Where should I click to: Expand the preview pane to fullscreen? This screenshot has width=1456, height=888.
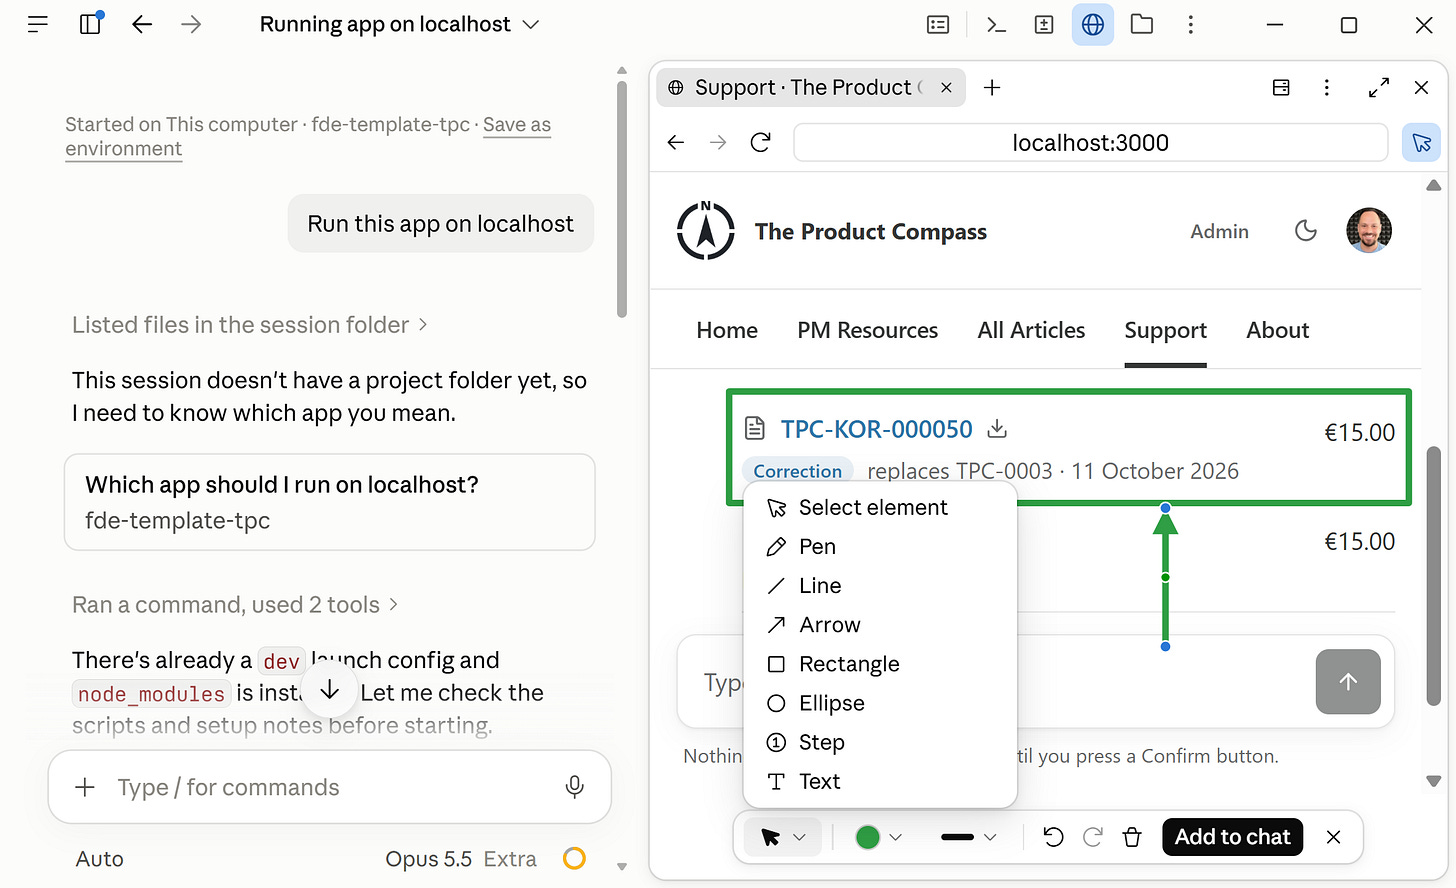click(x=1379, y=88)
